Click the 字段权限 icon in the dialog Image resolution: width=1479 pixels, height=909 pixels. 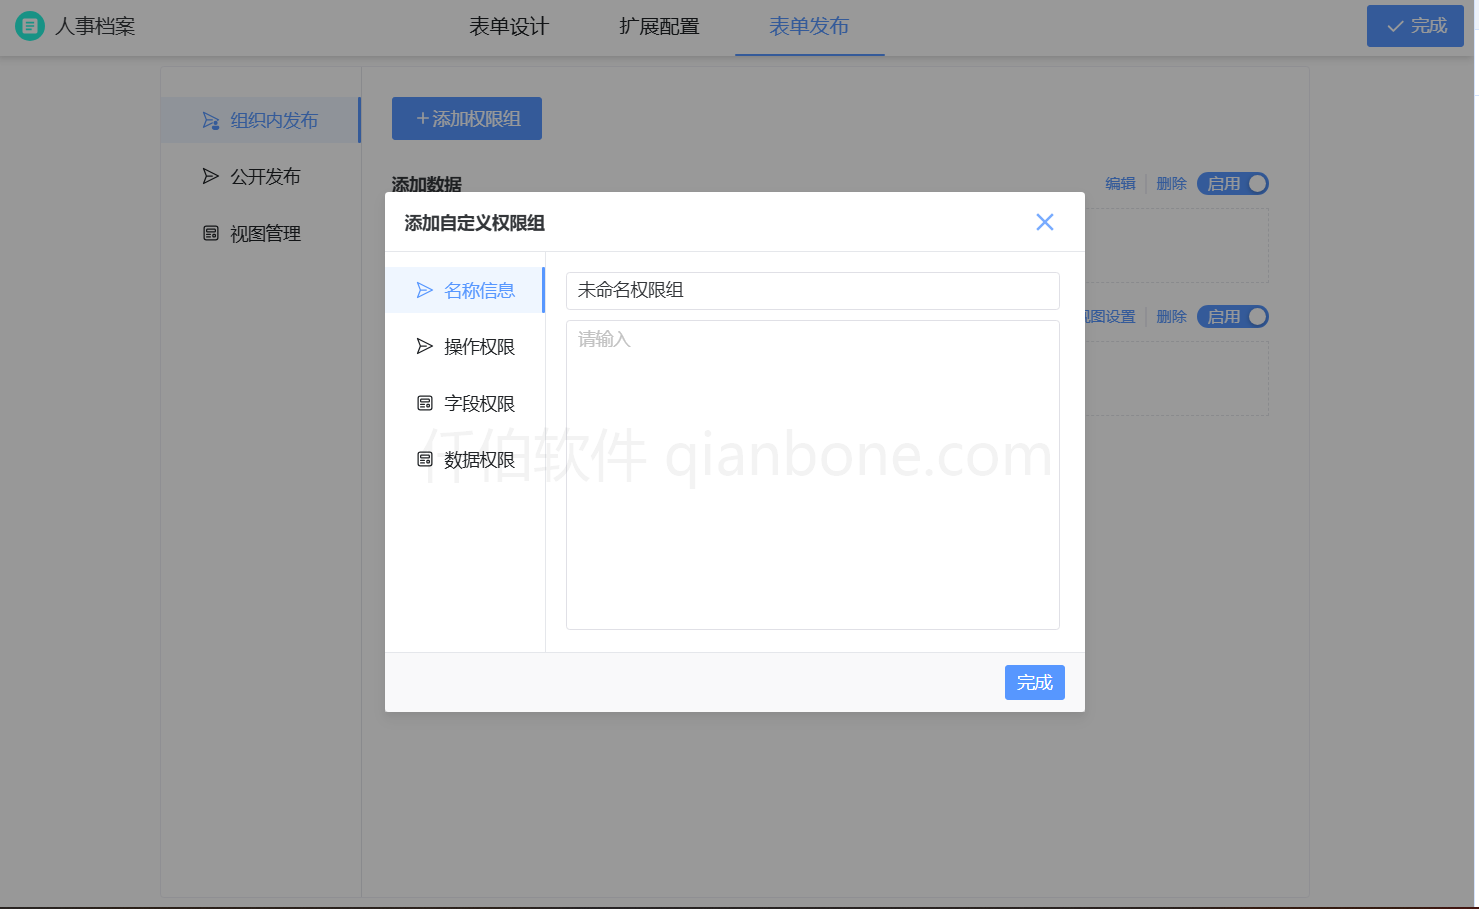(x=424, y=402)
